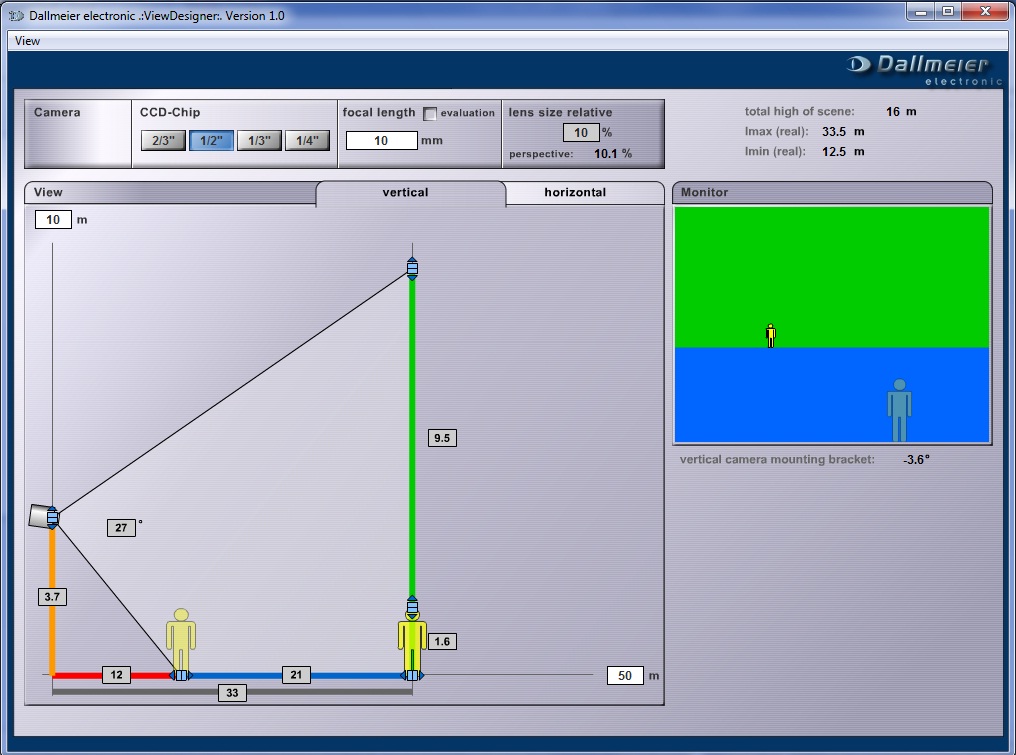The width and height of the screenshot is (1016, 755).
Task: Select the 2/3" CCD-Chip button
Action: tap(163, 141)
